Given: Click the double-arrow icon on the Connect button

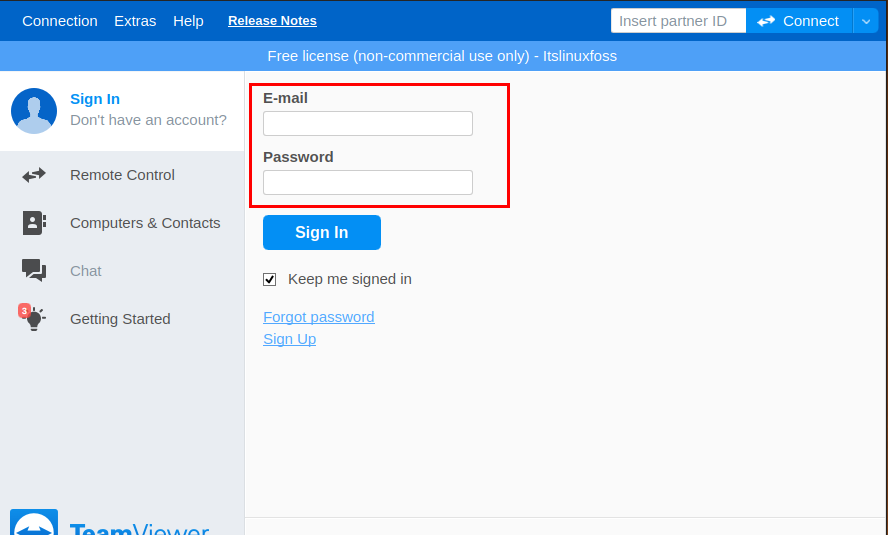Looking at the screenshot, I should (x=766, y=21).
